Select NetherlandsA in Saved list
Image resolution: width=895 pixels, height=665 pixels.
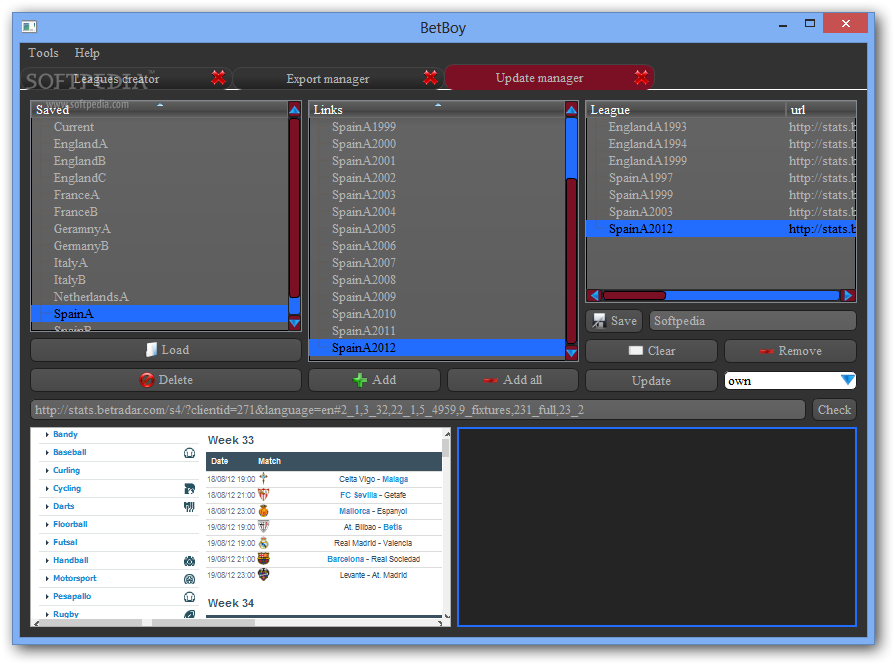pyautogui.click(x=160, y=297)
